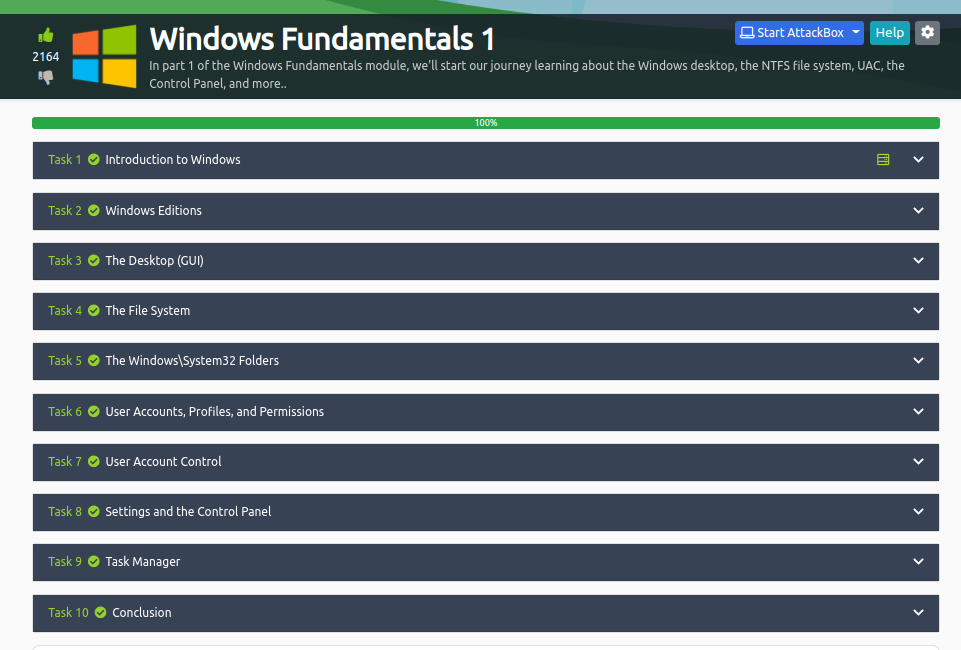Viewport: 961px width, 650px height.
Task: Open 'The Windows\System32 Folders' task title
Action: (192, 361)
